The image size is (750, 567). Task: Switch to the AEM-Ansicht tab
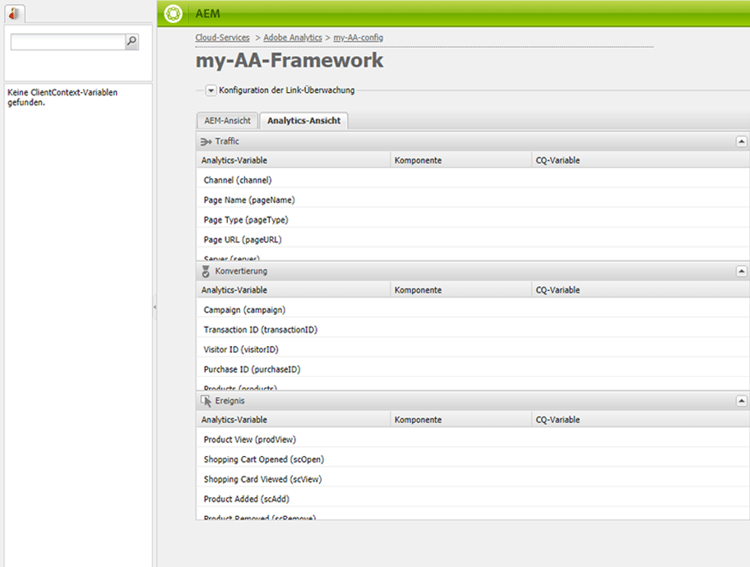click(227, 121)
